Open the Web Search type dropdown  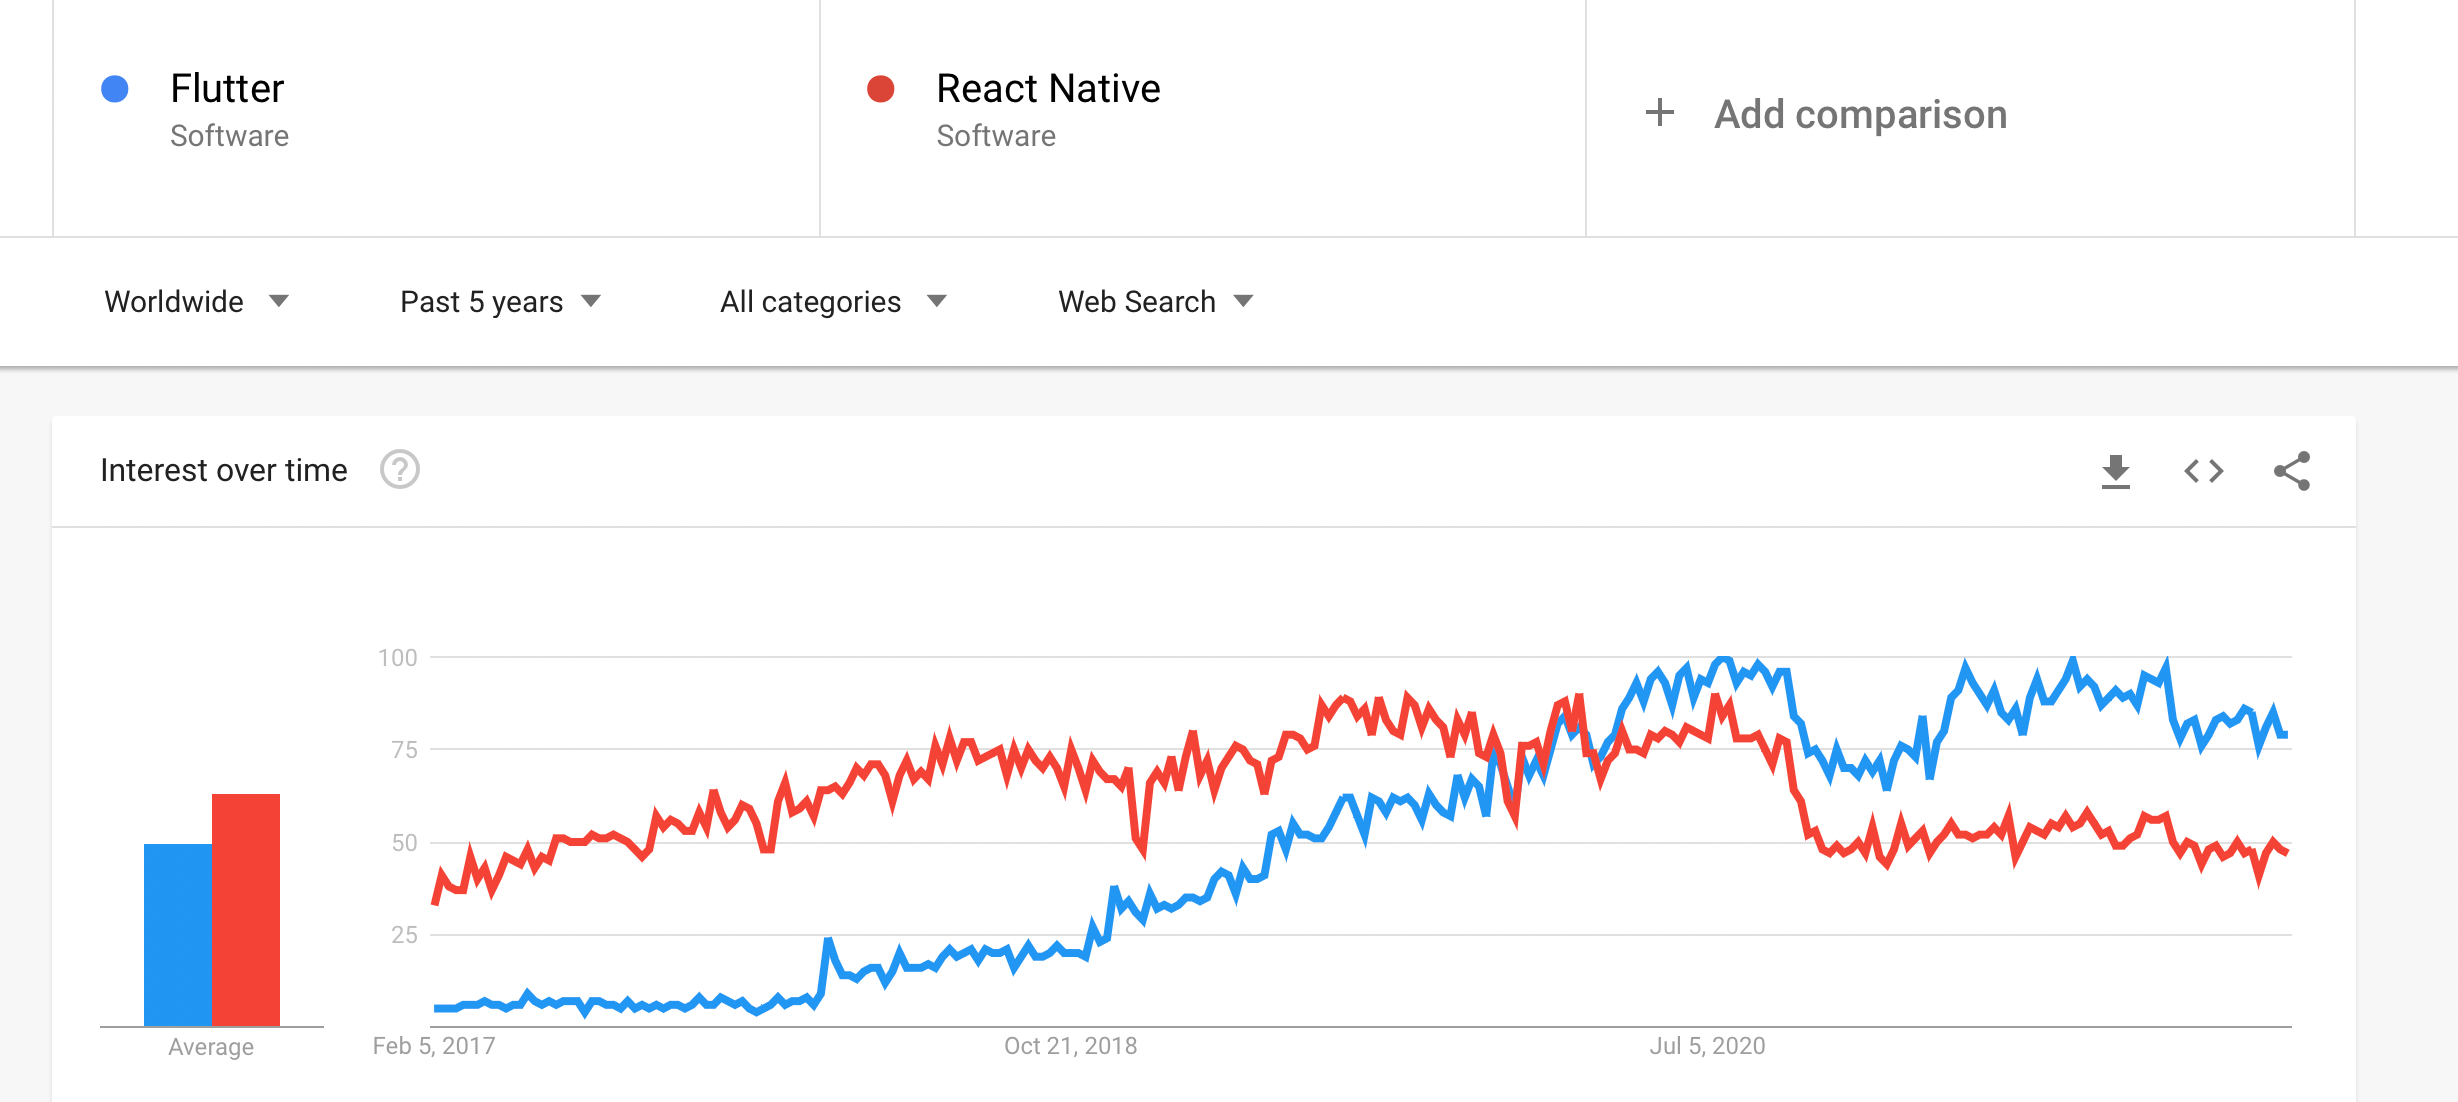1155,301
